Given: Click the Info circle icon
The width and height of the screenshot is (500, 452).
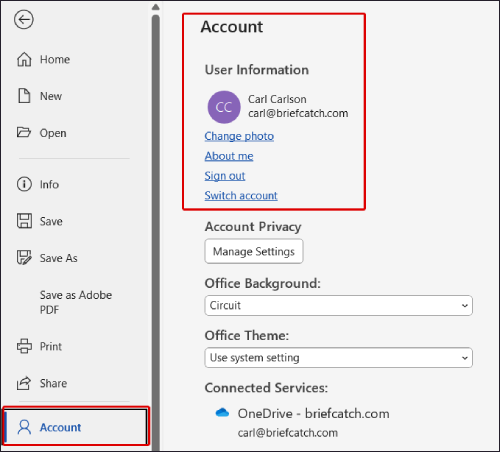Looking at the screenshot, I should click(x=24, y=184).
